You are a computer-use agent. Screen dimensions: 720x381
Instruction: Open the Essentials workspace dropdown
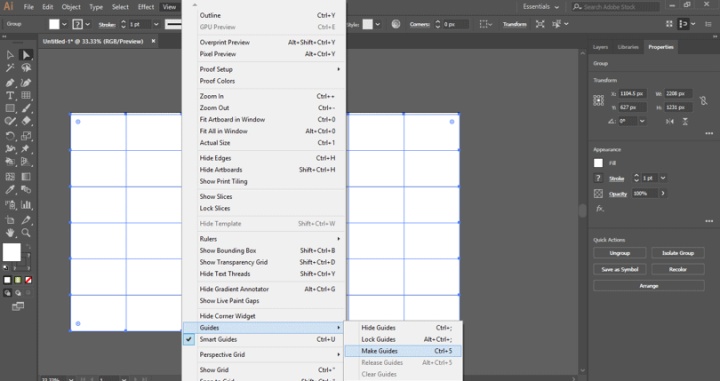click(541, 7)
